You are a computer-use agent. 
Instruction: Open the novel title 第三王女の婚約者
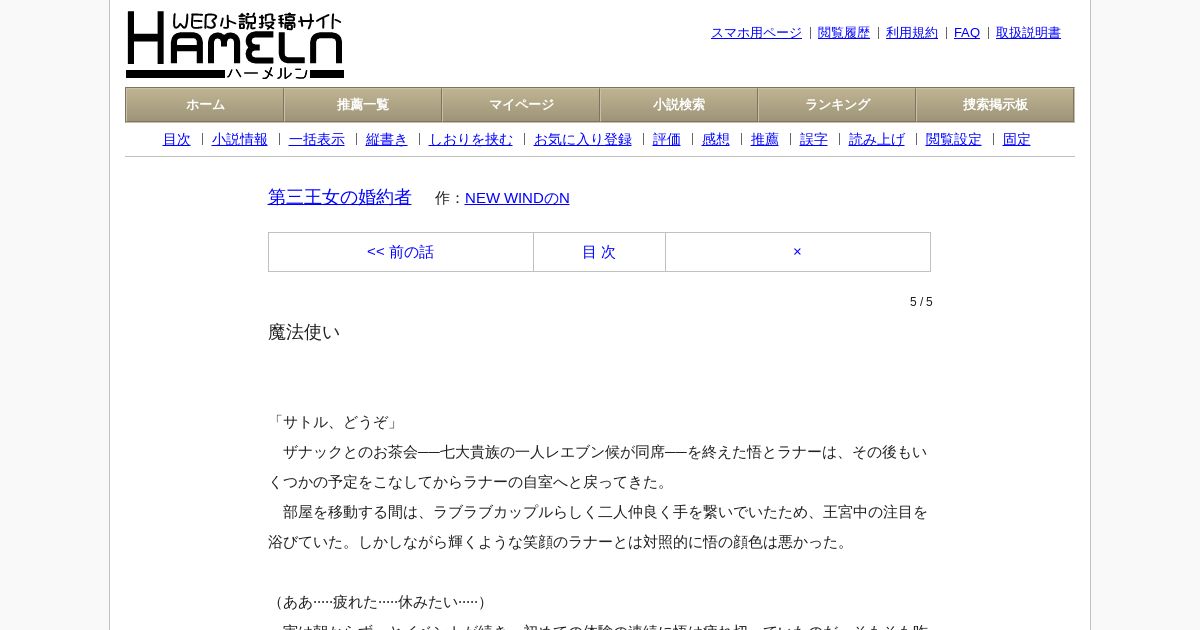point(340,197)
